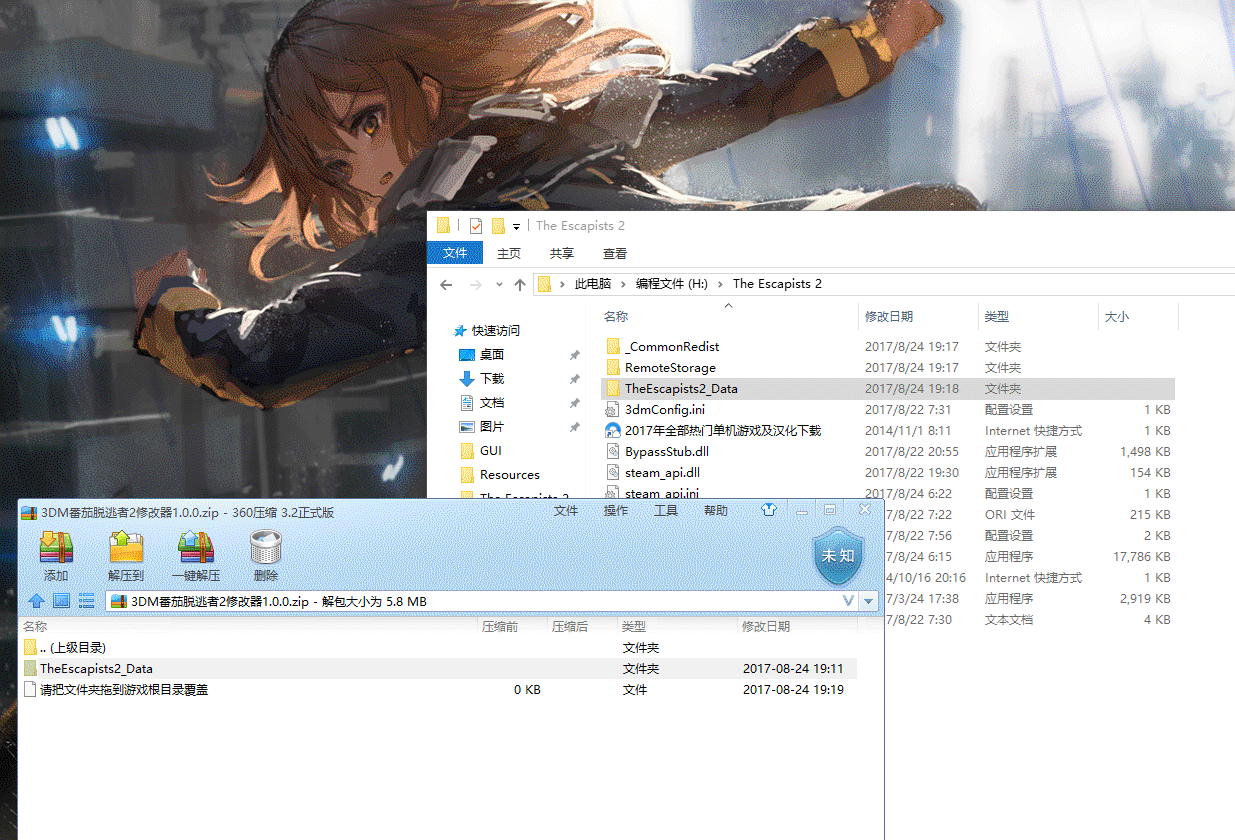Select TheEscapists2_Data folder inside the zip archive
The width and height of the screenshot is (1235, 840).
(x=438, y=668)
